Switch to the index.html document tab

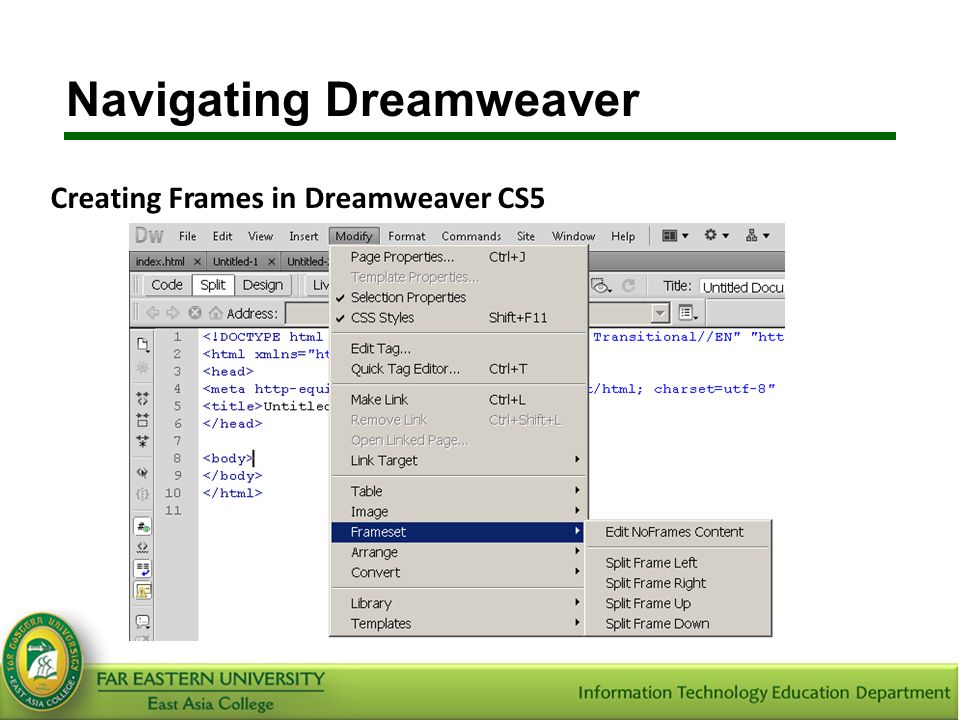click(x=160, y=261)
